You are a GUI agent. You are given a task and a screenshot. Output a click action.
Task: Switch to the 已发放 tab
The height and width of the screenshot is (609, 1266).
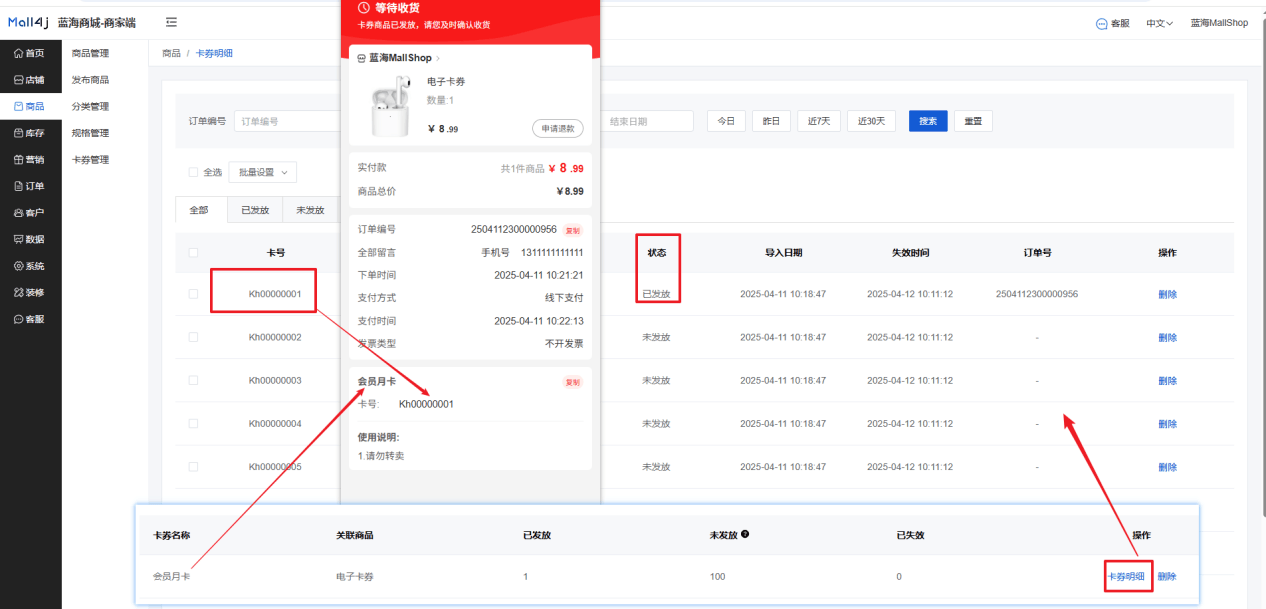(255, 210)
